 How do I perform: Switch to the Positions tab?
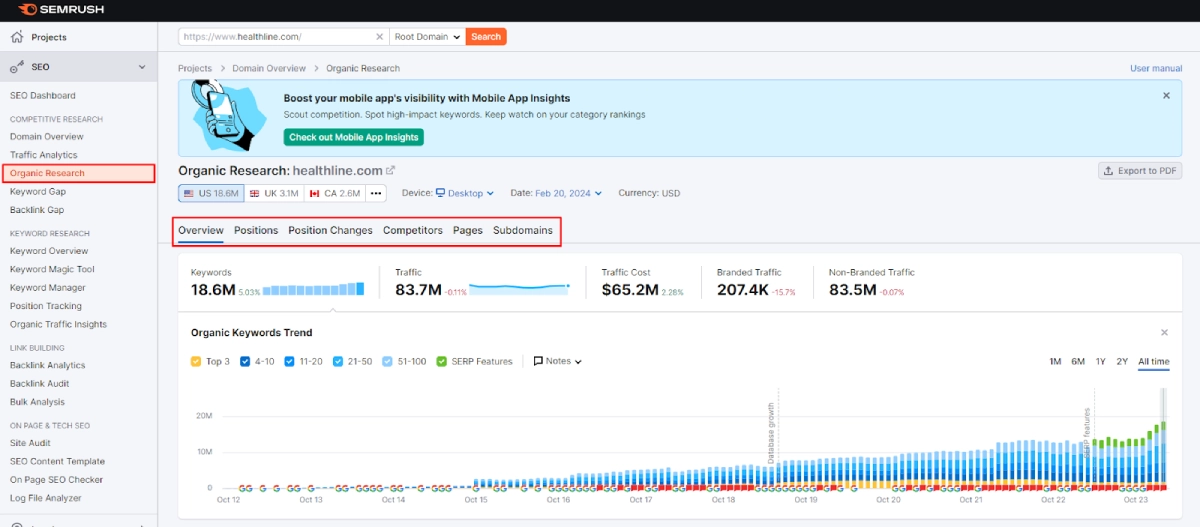pos(256,230)
